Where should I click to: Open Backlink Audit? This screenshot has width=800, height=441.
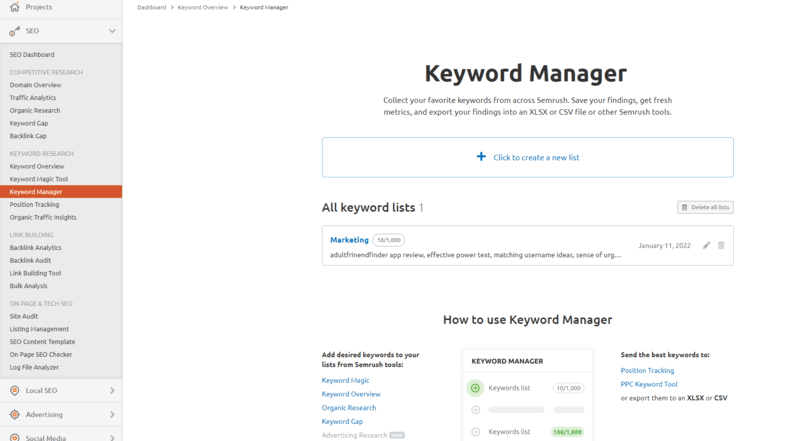click(30, 260)
